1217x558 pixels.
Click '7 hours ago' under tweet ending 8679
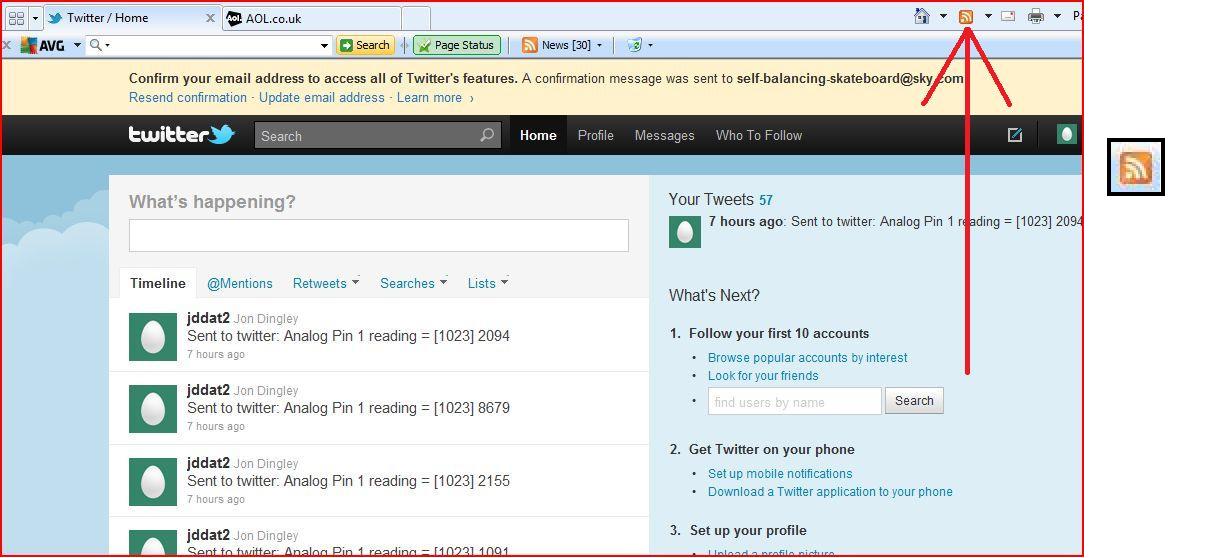coord(216,426)
